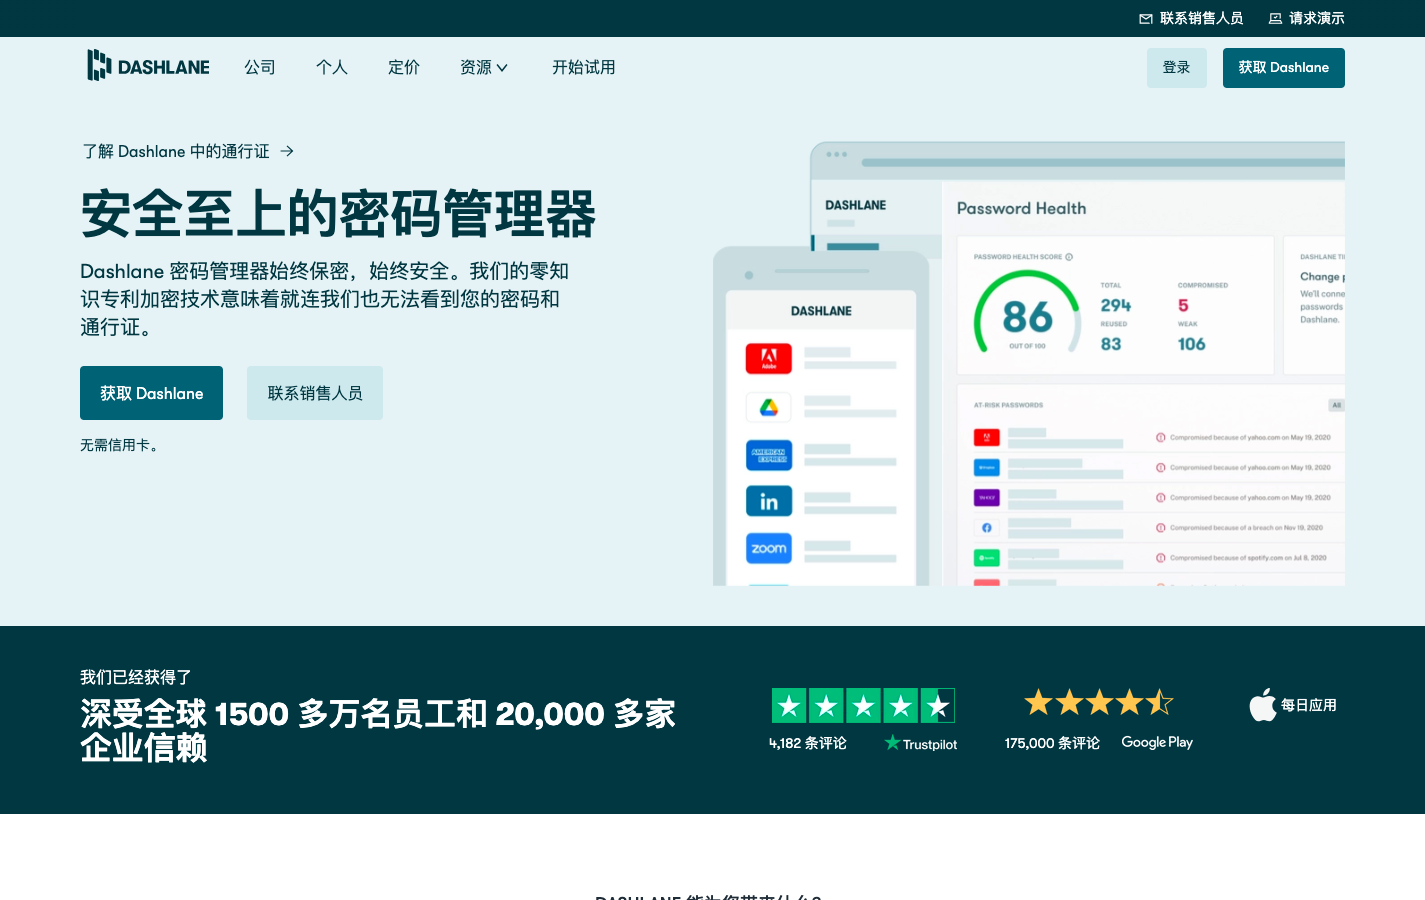Screen dimensions: 1425x900
Task: Select 公司 in the navigation bar
Action: click(260, 67)
